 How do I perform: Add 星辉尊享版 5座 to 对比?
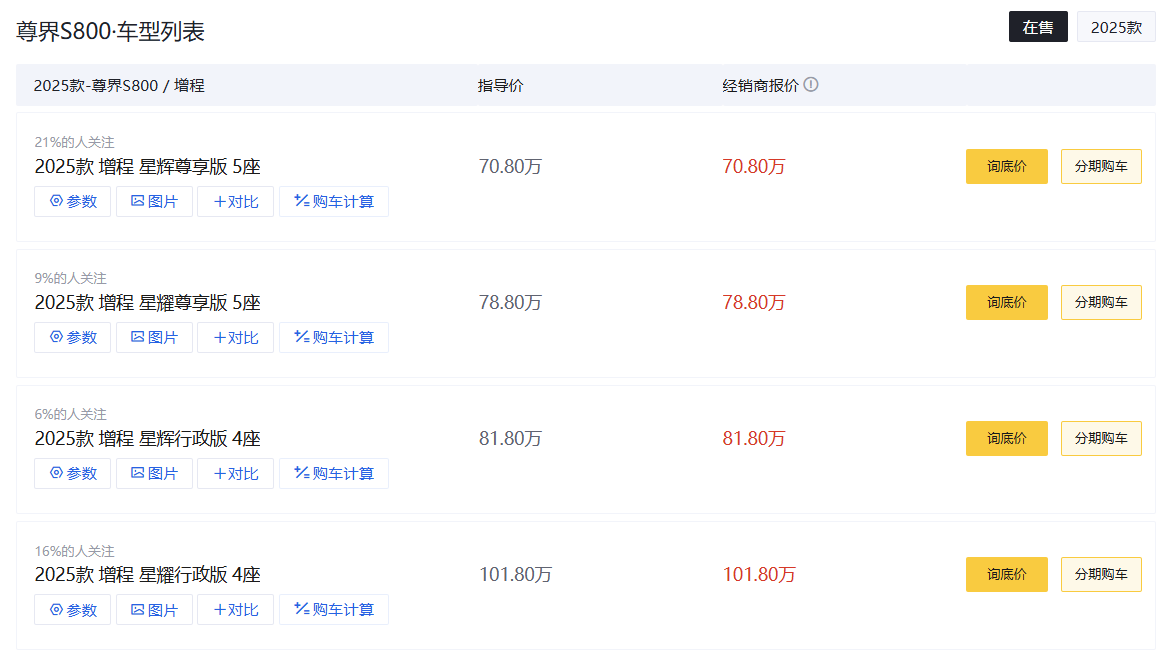point(235,202)
